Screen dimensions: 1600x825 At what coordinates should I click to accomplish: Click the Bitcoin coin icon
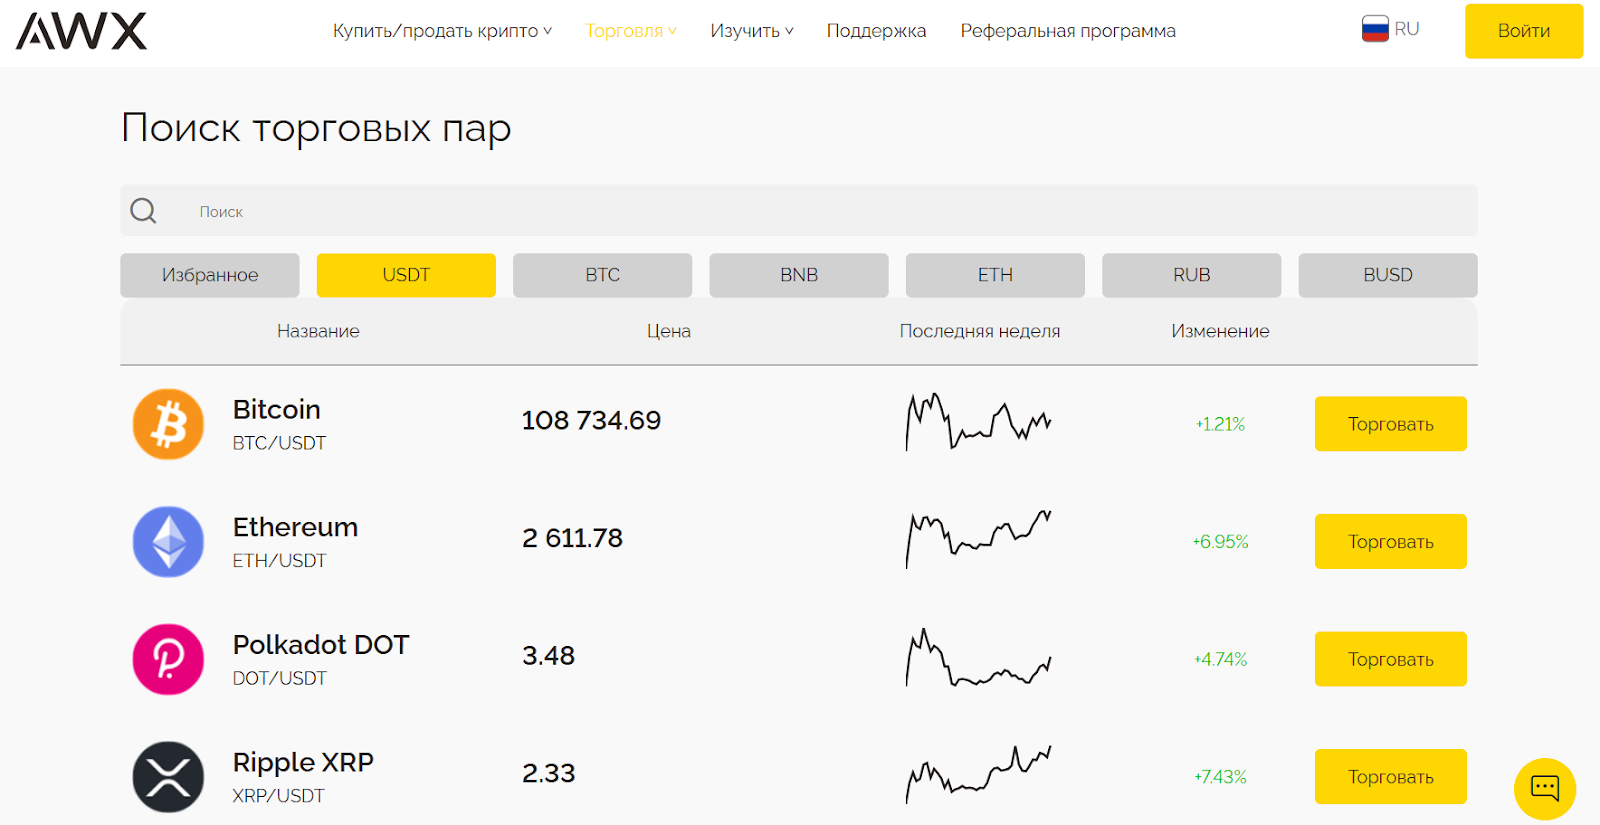168,424
